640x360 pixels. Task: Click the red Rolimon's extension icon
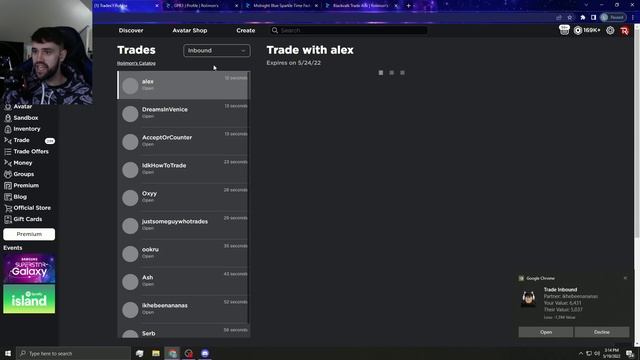pos(624,31)
